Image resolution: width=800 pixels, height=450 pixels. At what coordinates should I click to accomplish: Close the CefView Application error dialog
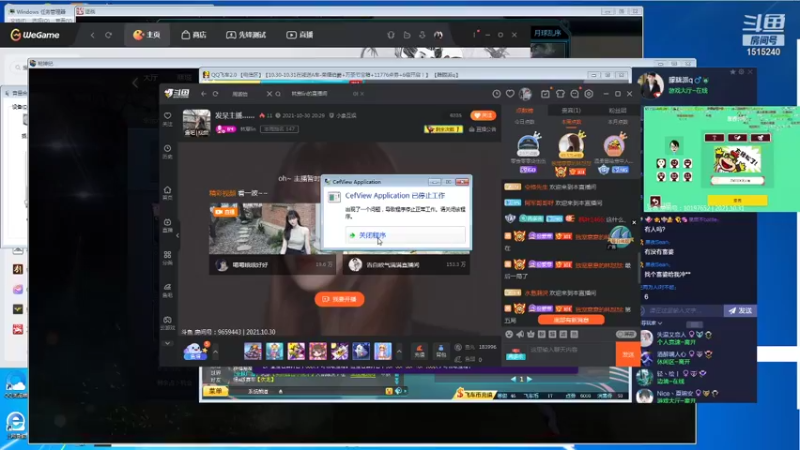pyautogui.click(x=462, y=182)
